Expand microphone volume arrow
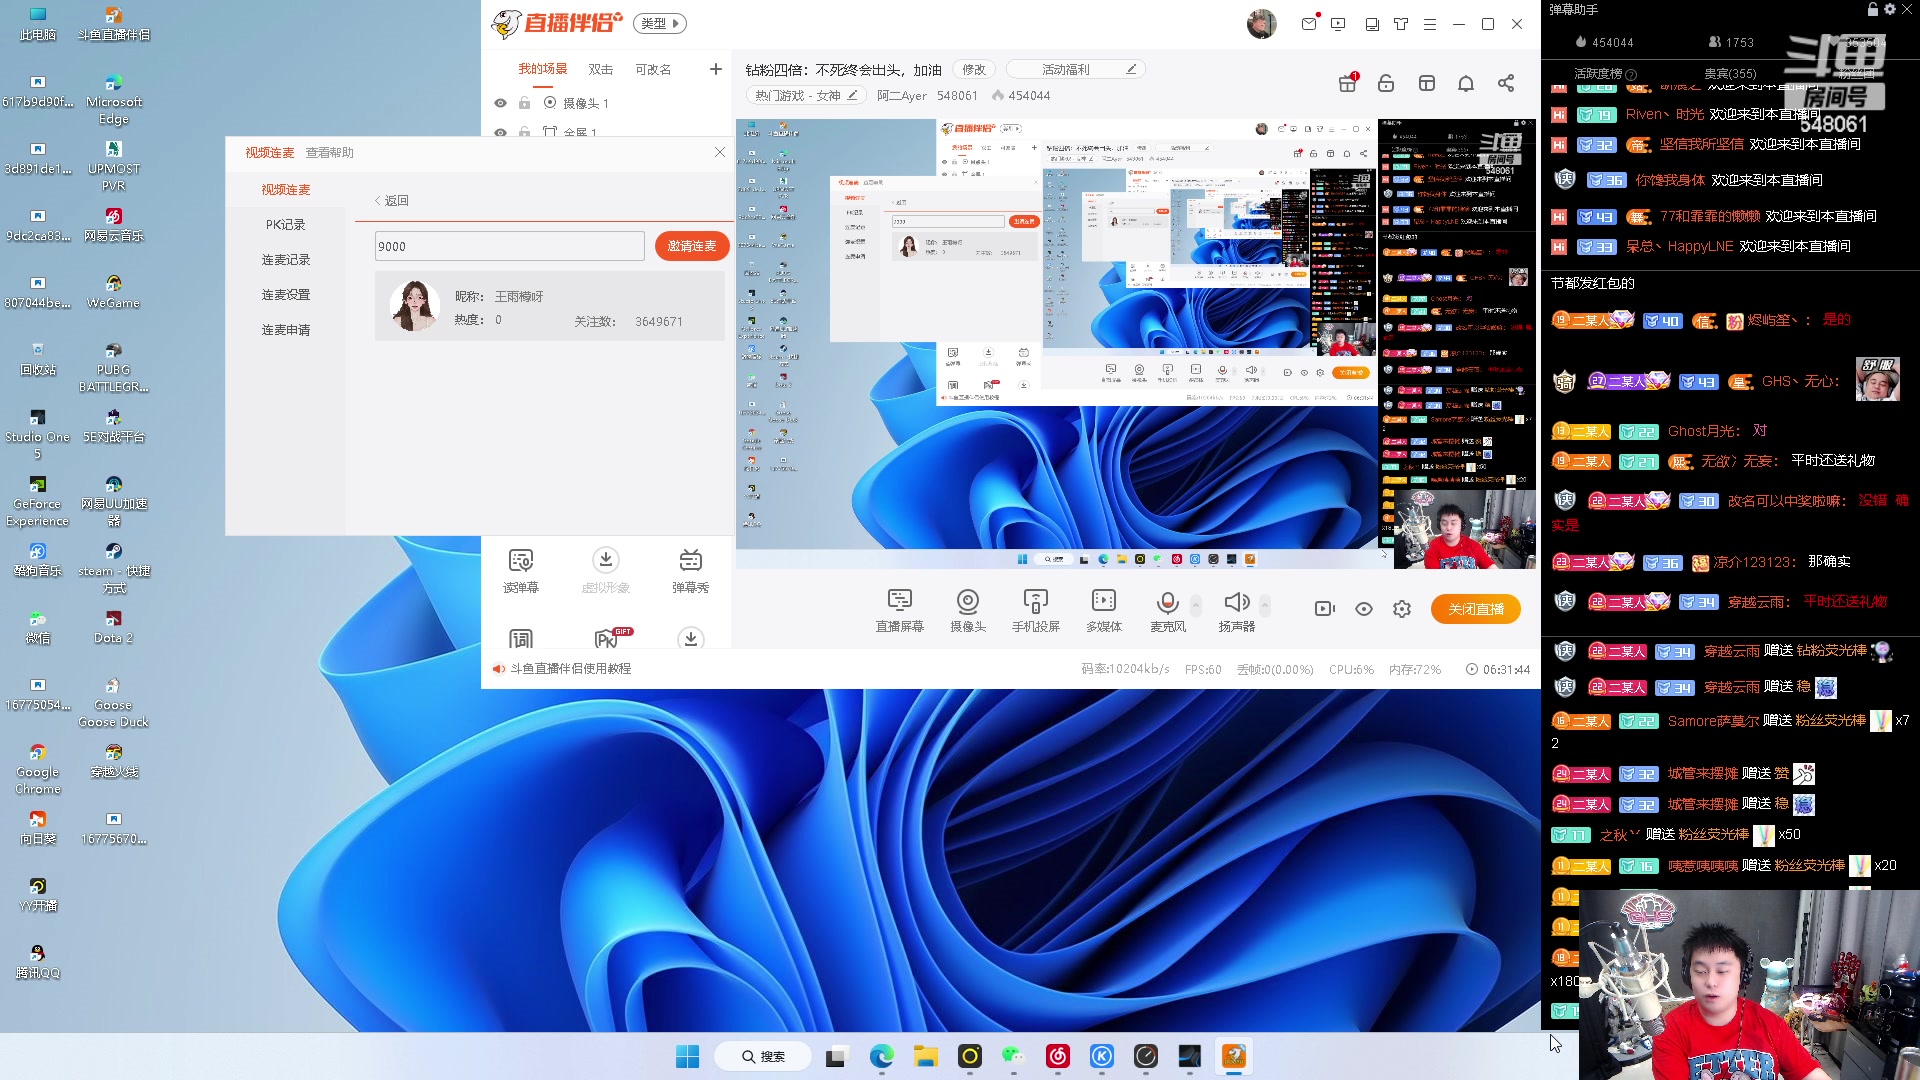 tap(1196, 604)
